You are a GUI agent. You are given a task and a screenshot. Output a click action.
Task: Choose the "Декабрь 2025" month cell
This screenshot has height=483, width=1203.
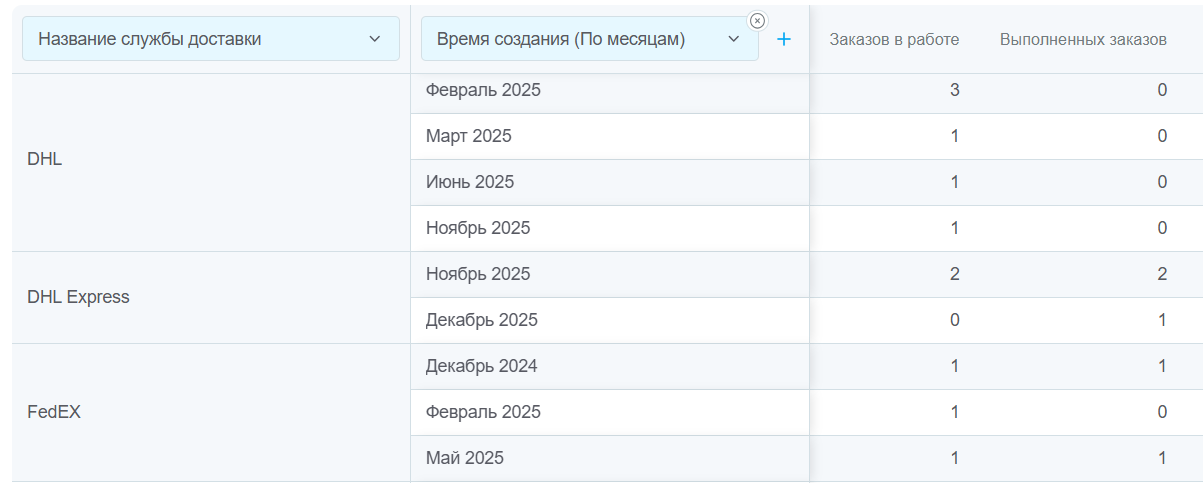point(482,320)
